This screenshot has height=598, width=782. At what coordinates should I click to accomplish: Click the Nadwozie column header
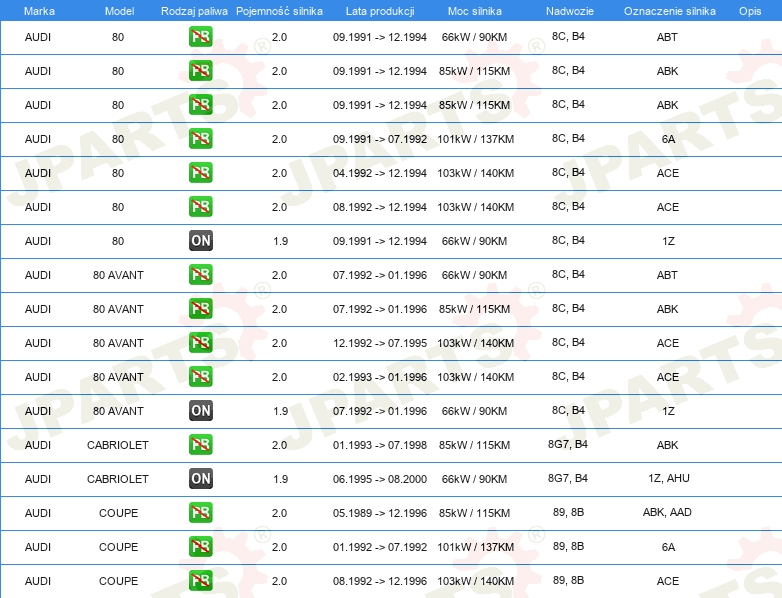570,11
